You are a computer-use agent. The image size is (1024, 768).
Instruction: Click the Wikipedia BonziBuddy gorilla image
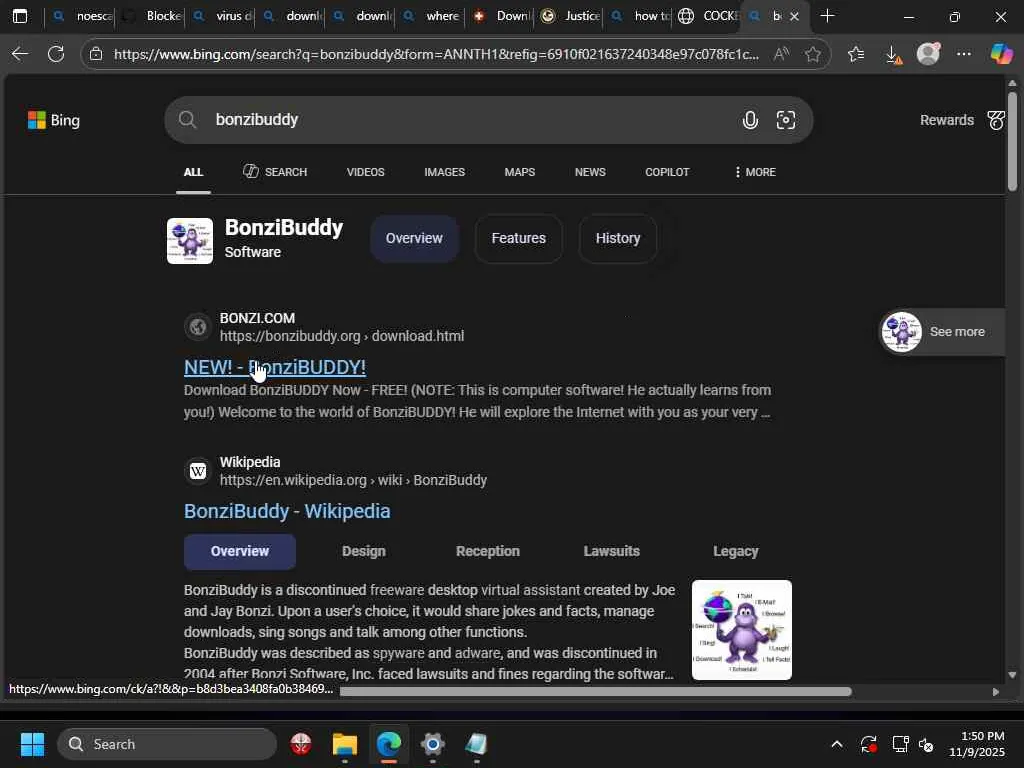coord(742,630)
